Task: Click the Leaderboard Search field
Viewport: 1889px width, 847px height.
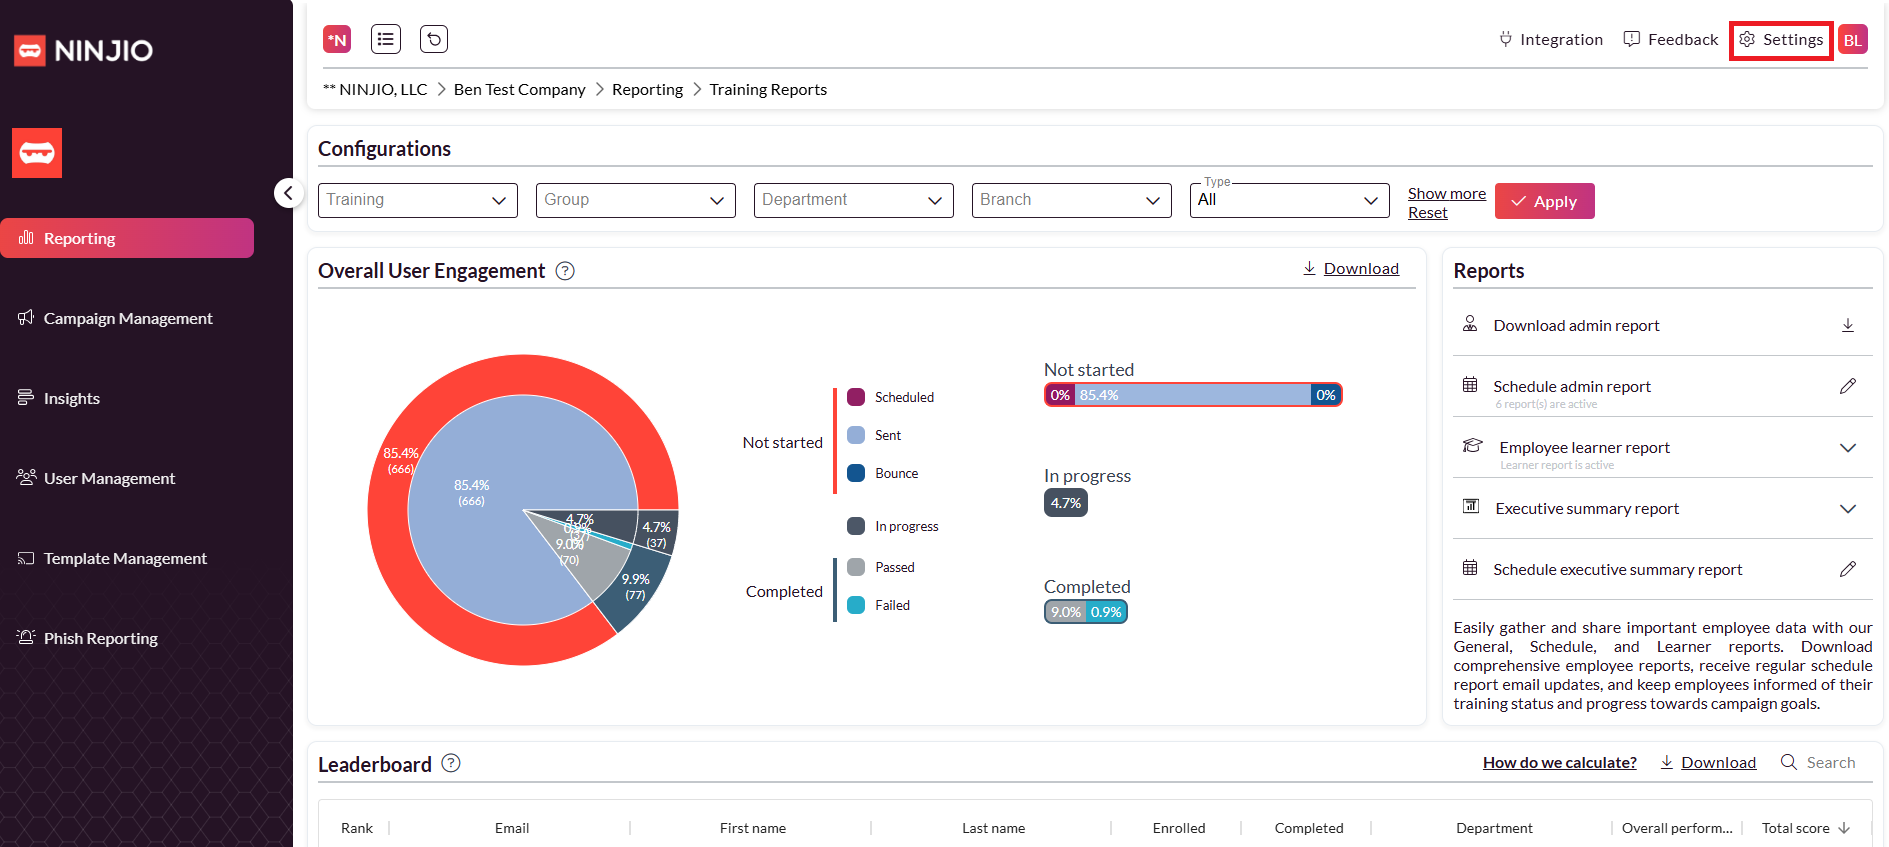Action: pos(1830,763)
